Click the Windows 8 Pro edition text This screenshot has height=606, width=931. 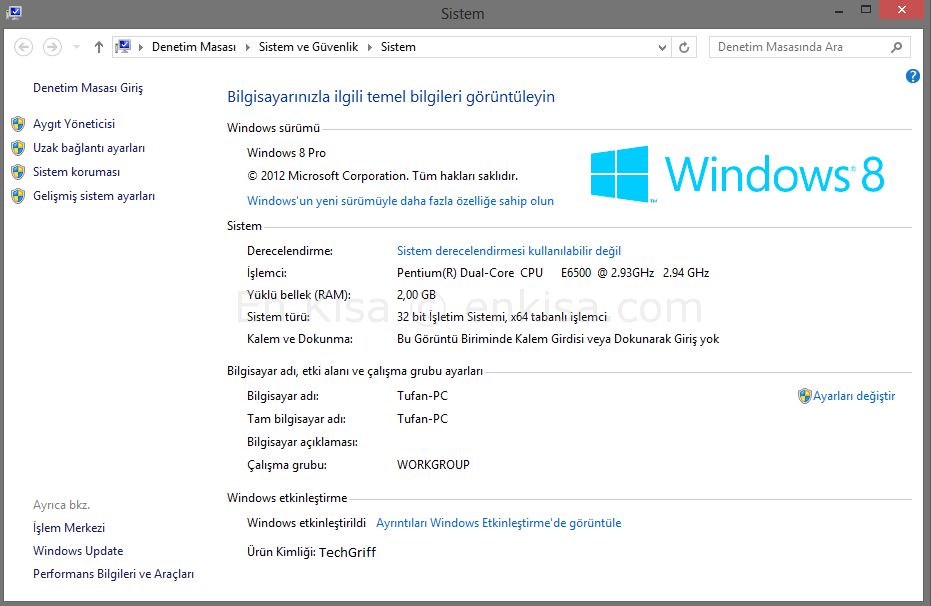pos(286,153)
